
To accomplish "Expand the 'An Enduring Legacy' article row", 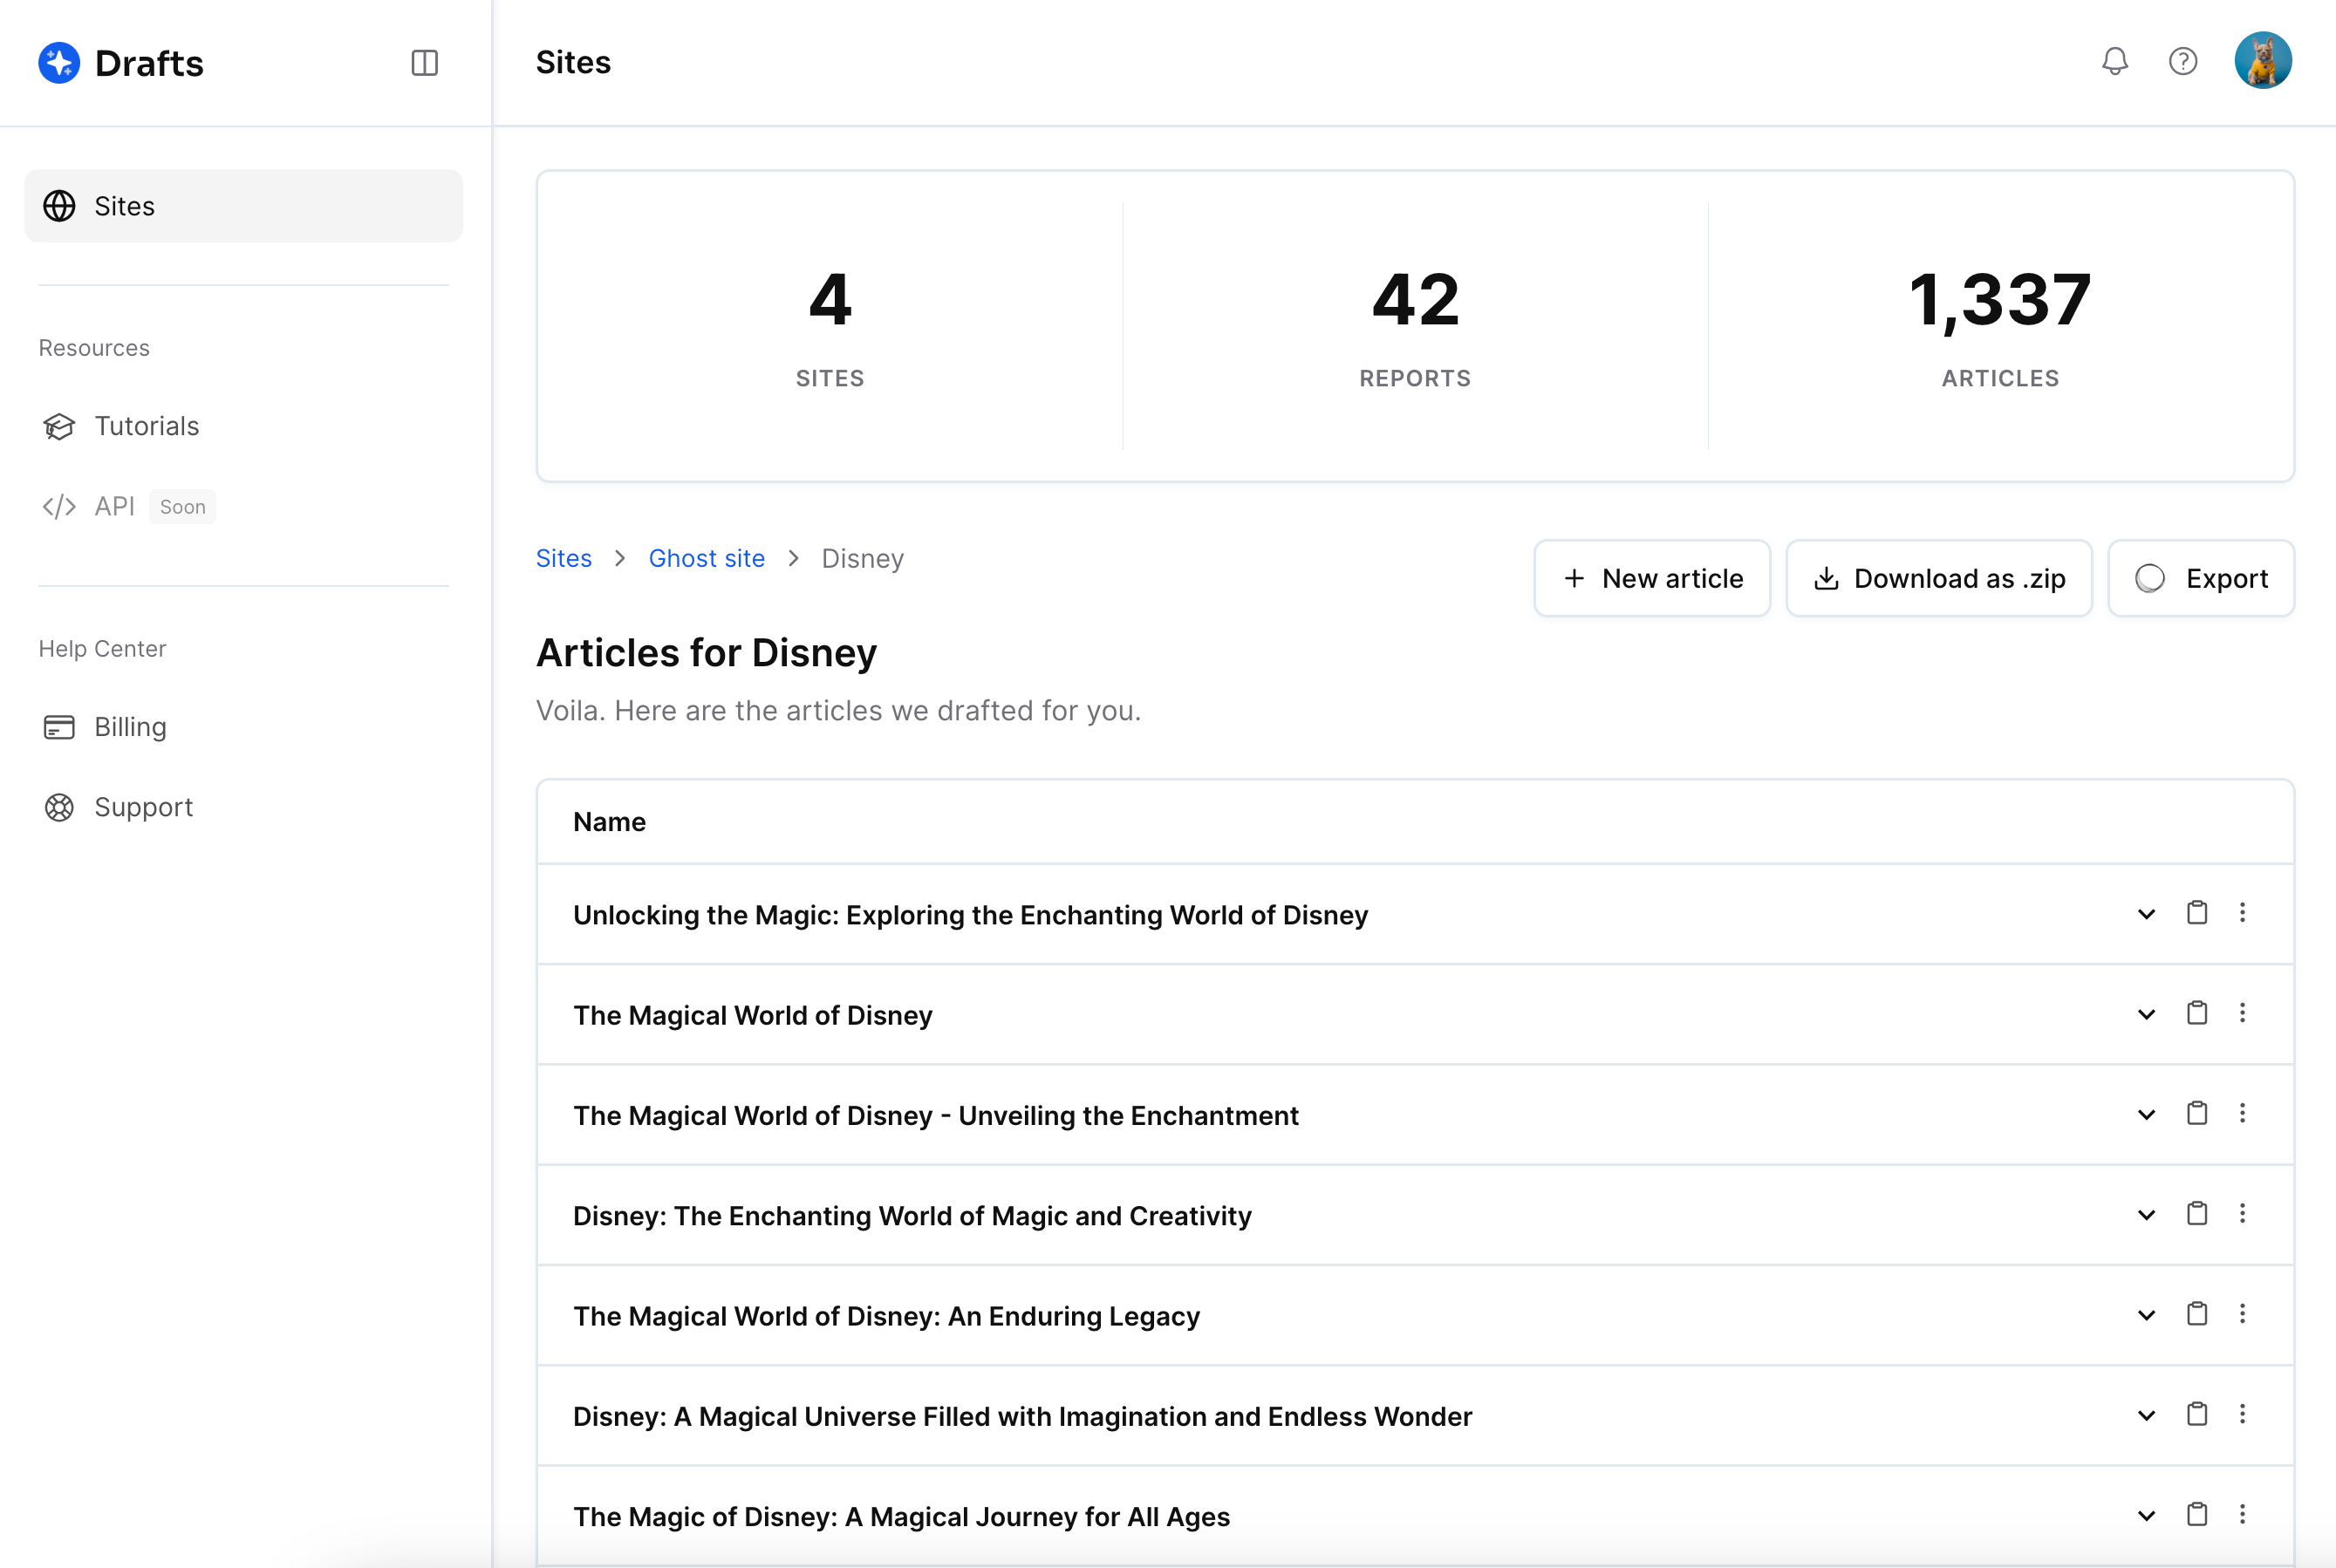I will (2146, 1315).
